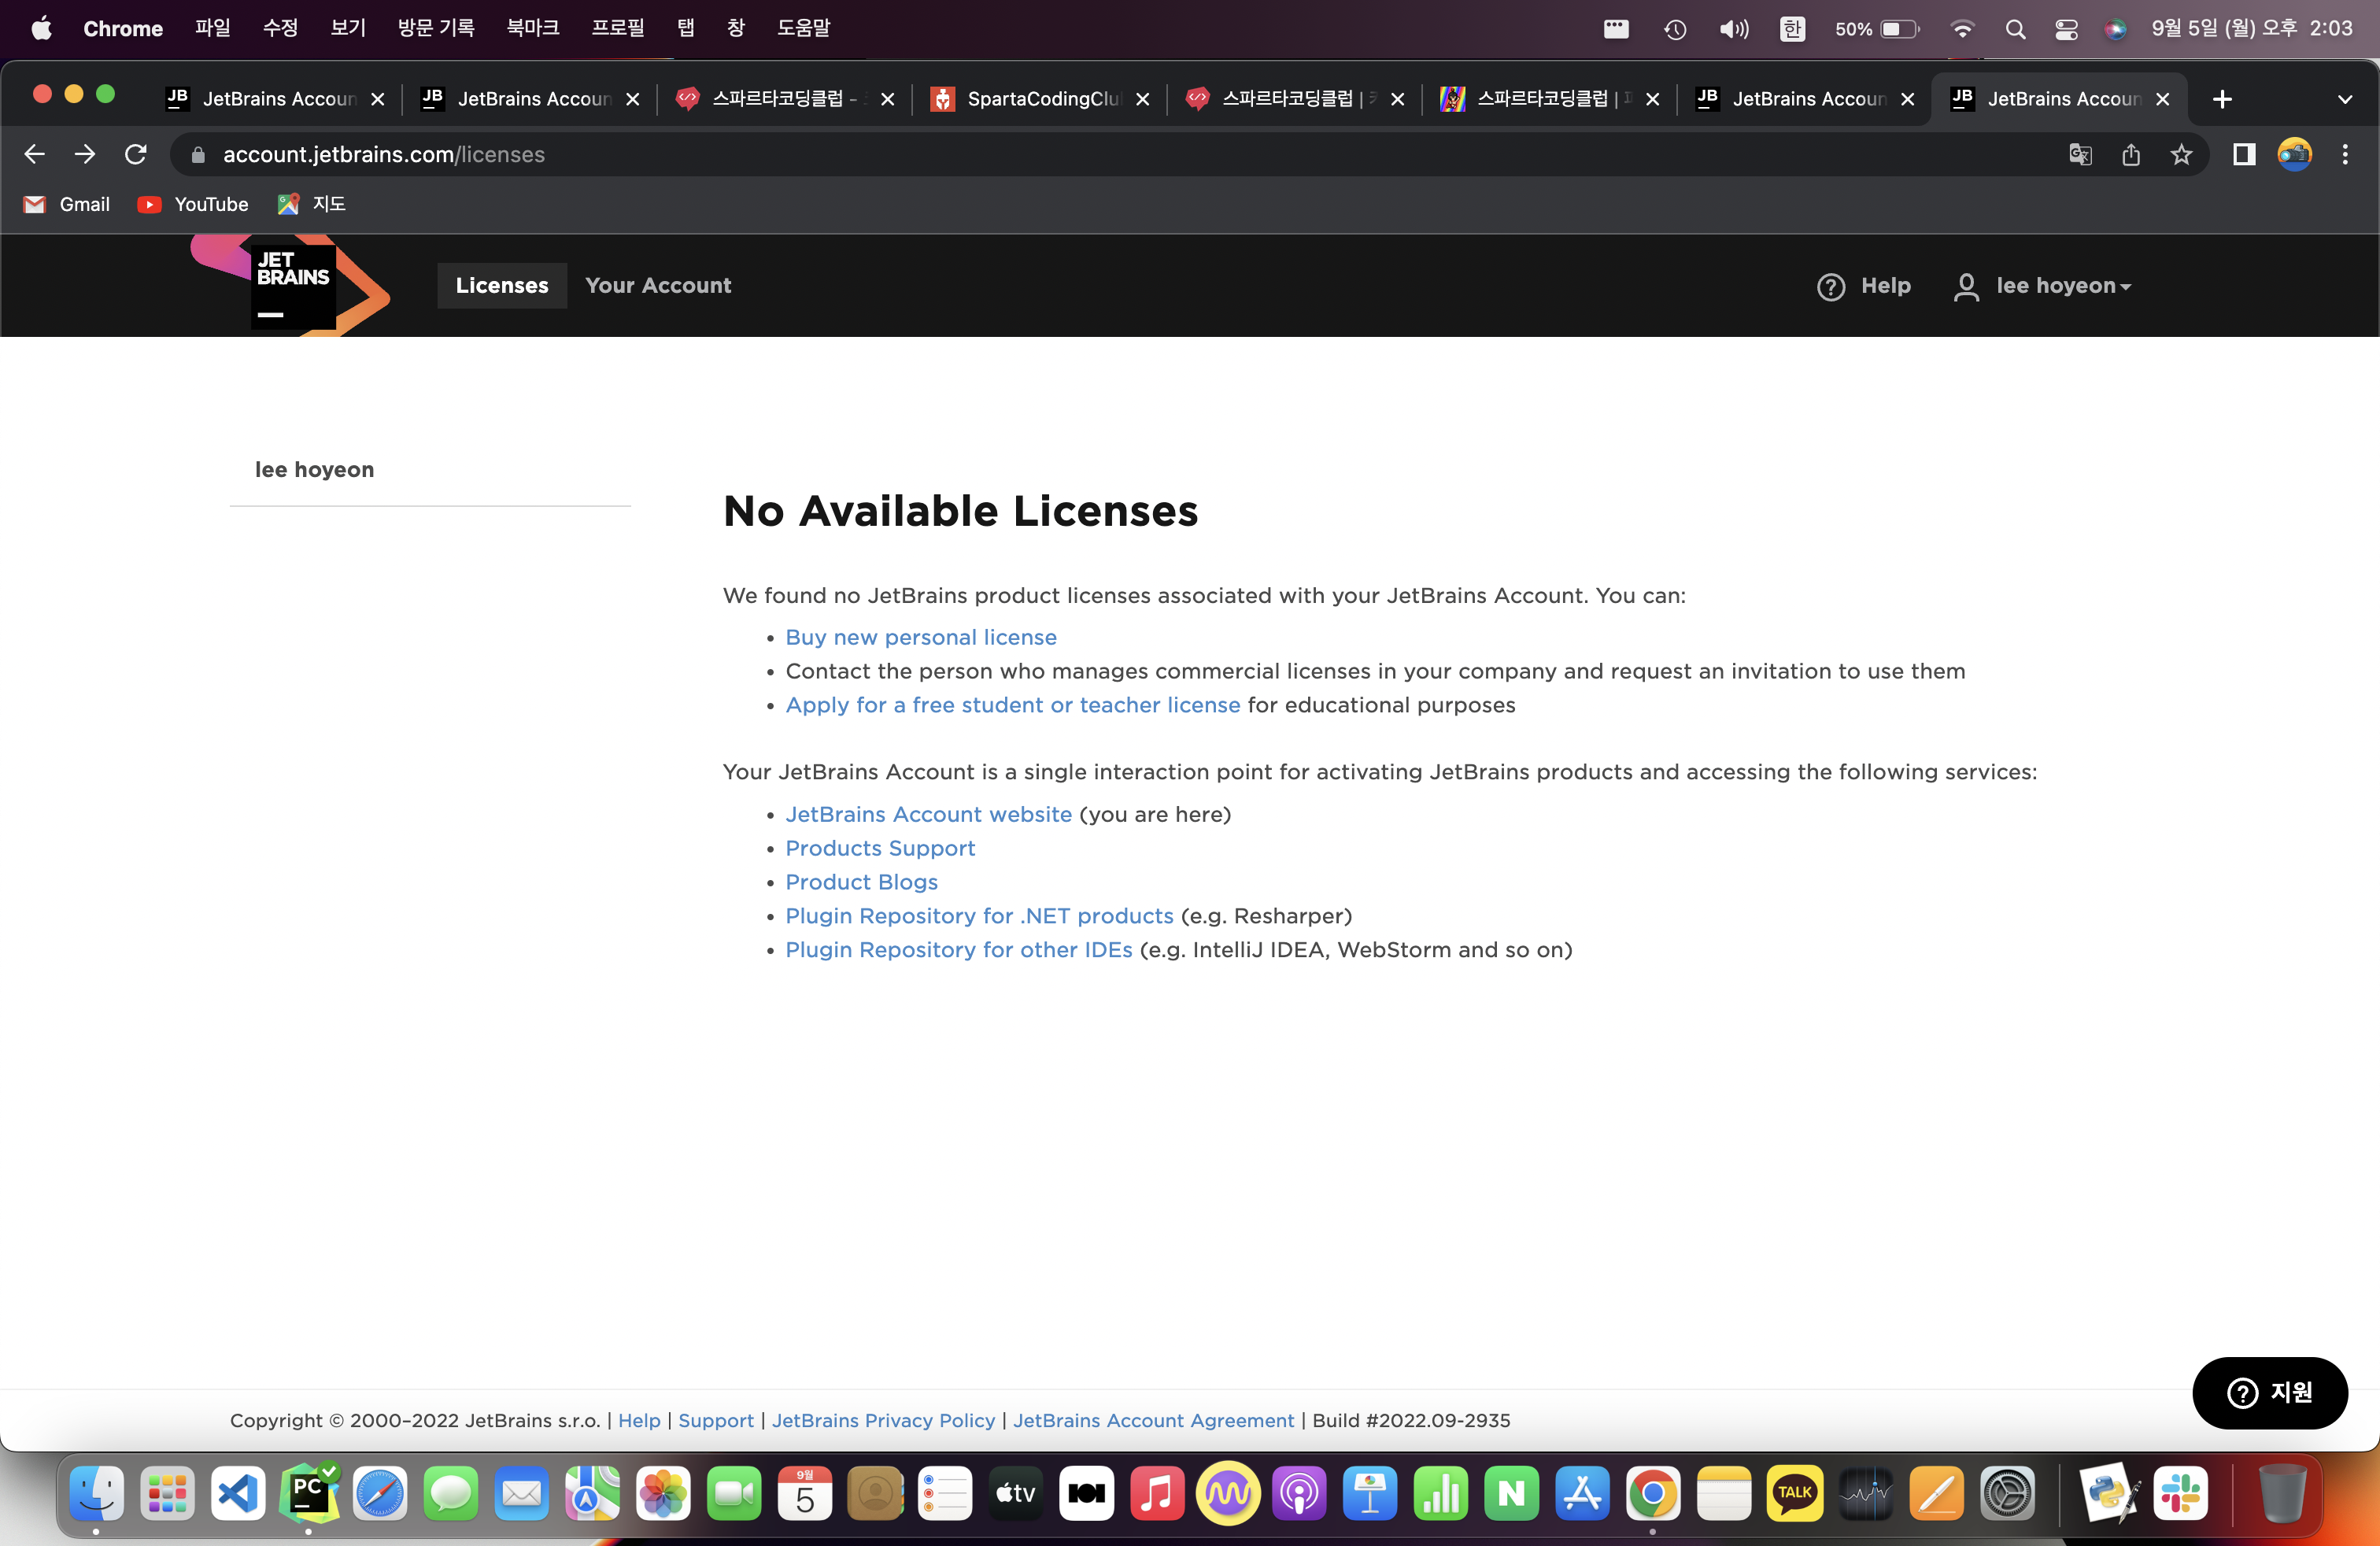This screenshot has width=2380, height=1546.
Task: Open the Wi-Fi status menu
Action: point(1962,29)
